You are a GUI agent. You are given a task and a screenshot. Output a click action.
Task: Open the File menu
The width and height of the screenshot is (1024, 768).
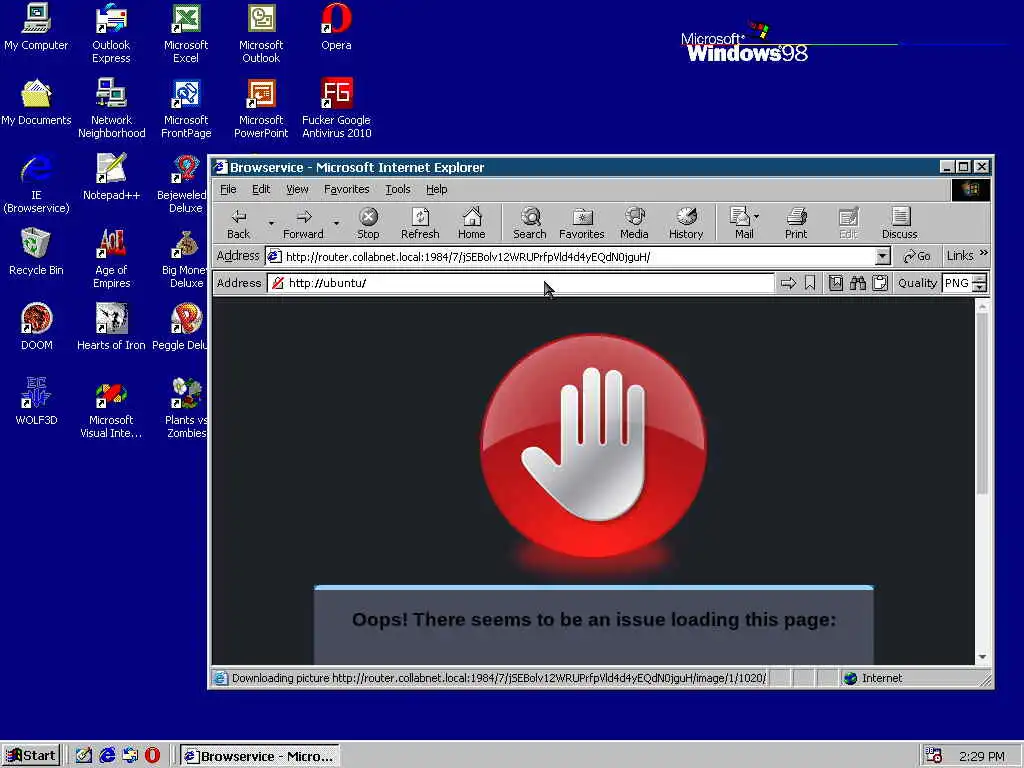pos(228,189)
